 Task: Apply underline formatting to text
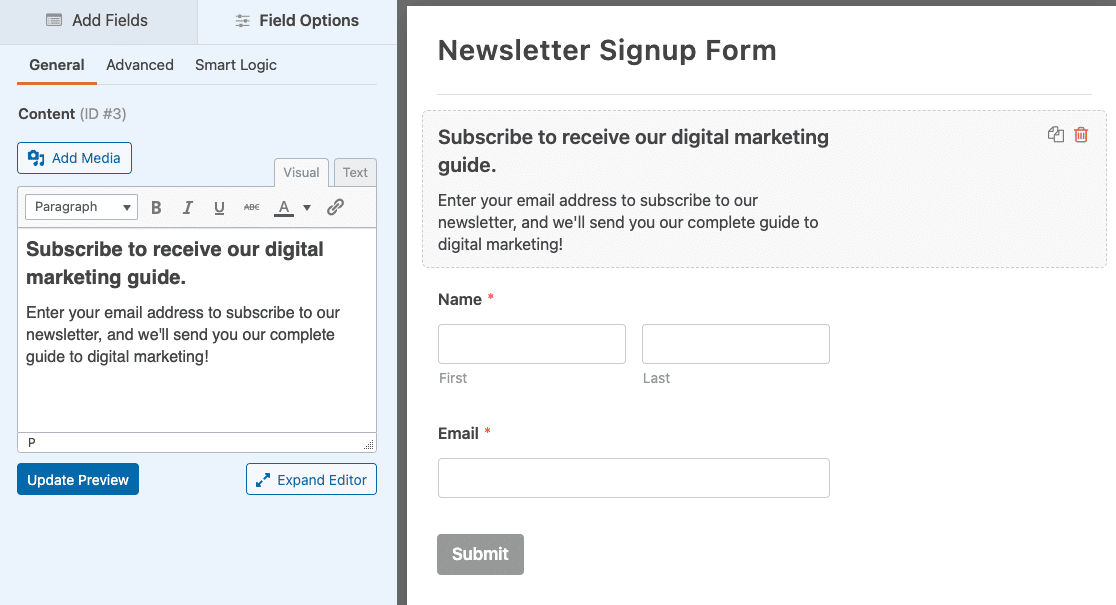coord(219,208)
